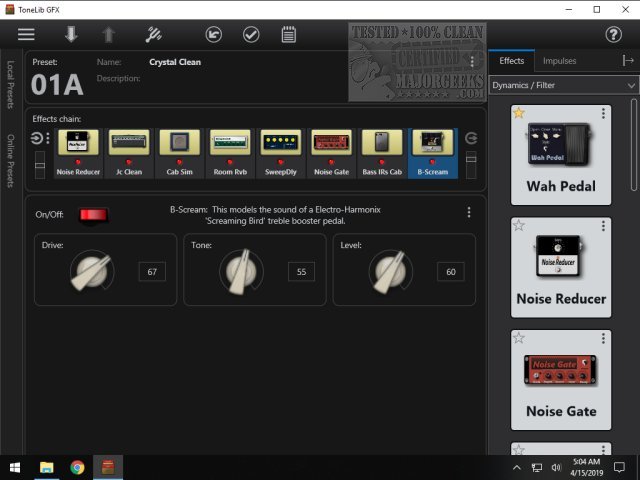640x480 pixels.
Task: Switch to the Effects tab
Action: pos(511,61)
